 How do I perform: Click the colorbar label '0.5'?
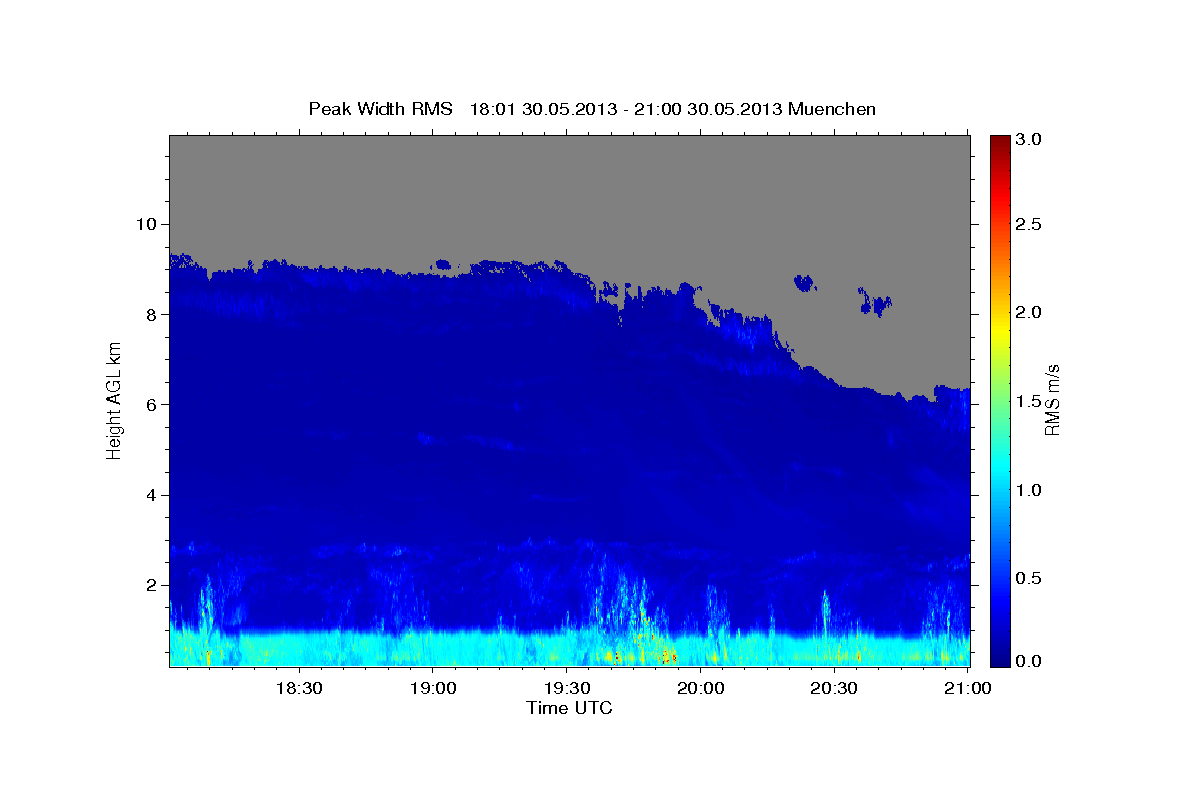(1029, 578)
